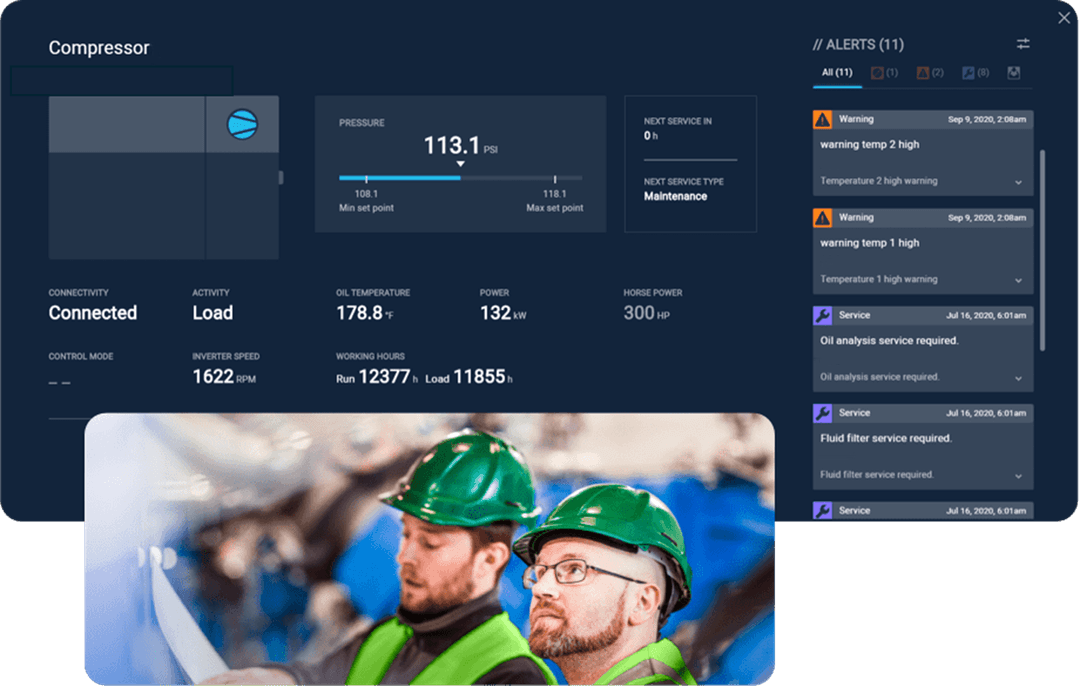Click 'Oil analysis service required.' alert title
This screenshot has width=1080, height=686.
point(889,341)
